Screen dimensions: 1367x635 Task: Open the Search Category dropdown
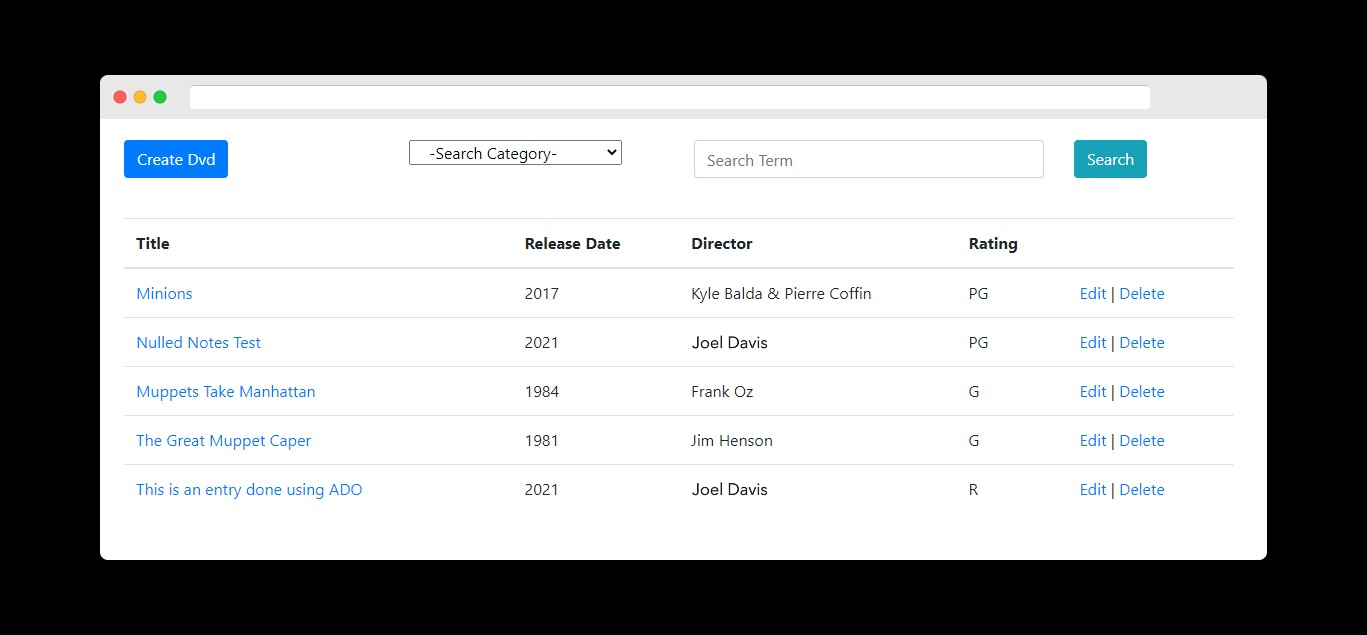pos(515,153)
